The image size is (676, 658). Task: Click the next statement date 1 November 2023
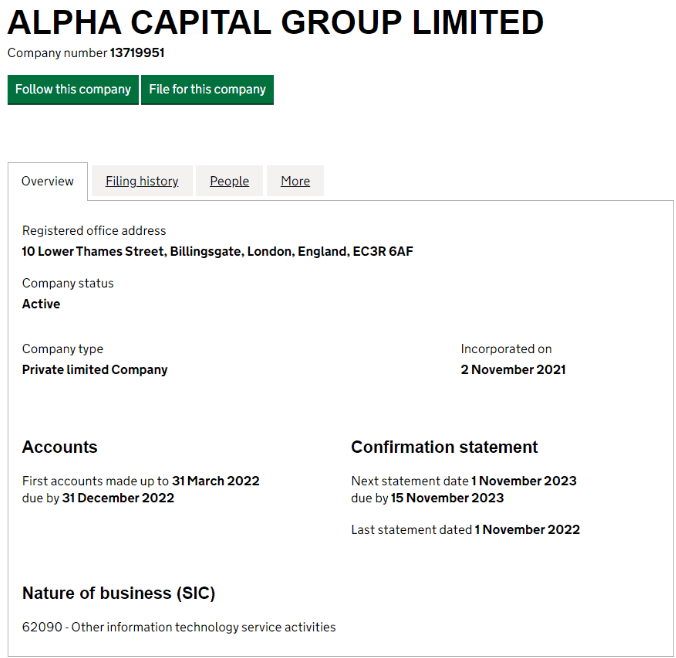point(524,481)
